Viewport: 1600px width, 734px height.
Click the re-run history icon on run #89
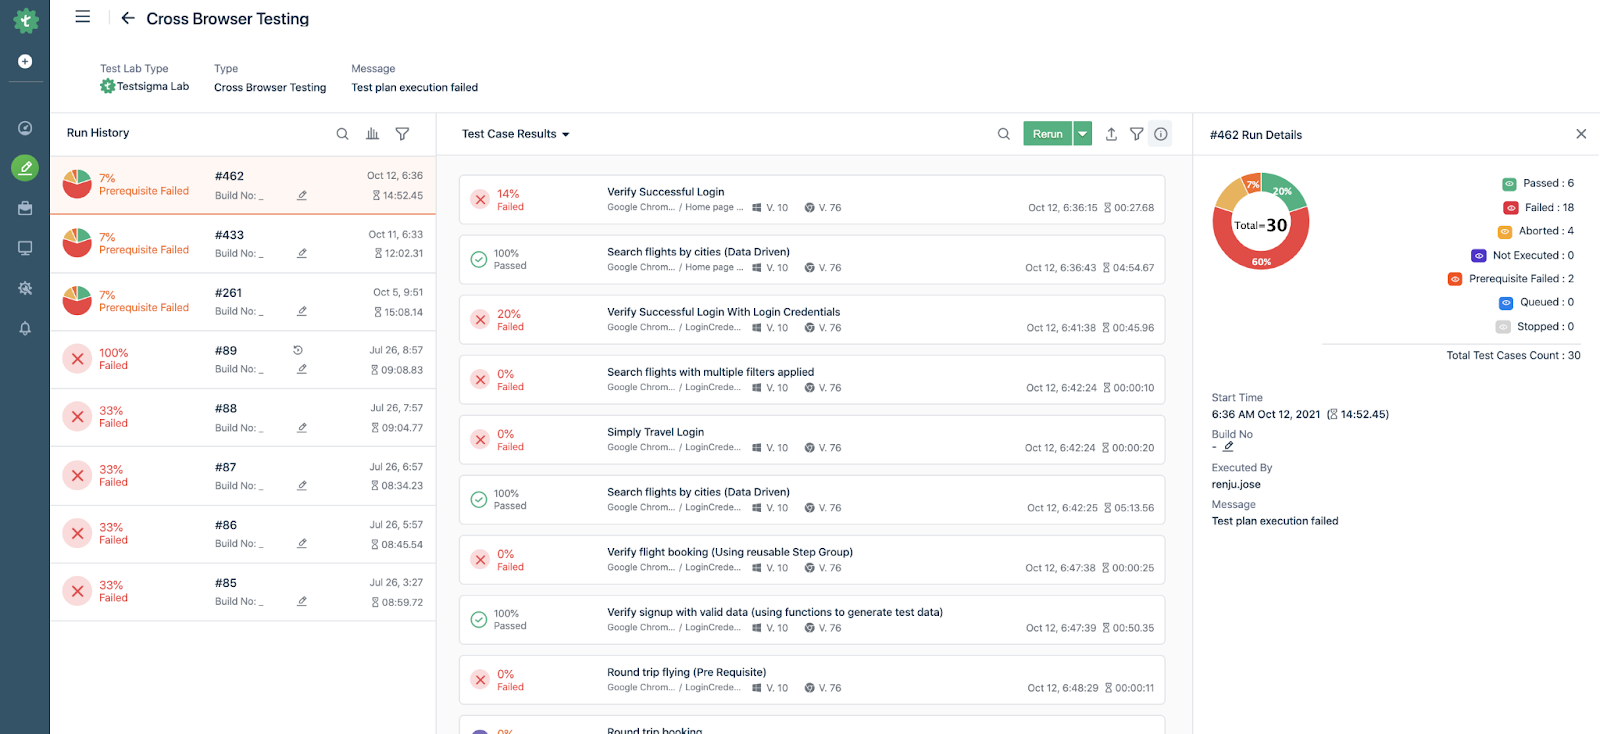[x=298, y=350]
